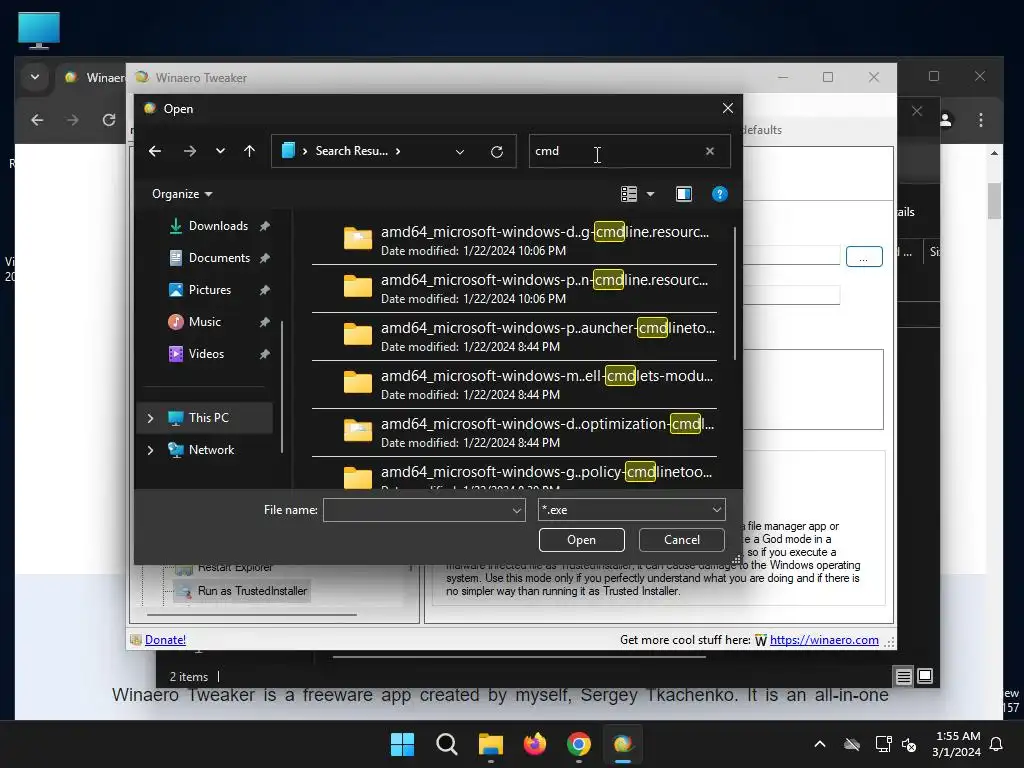Click the Cancel button
Image resolution: width=1024 pixels, height=768 pixels.
click(x=681, y=540)
